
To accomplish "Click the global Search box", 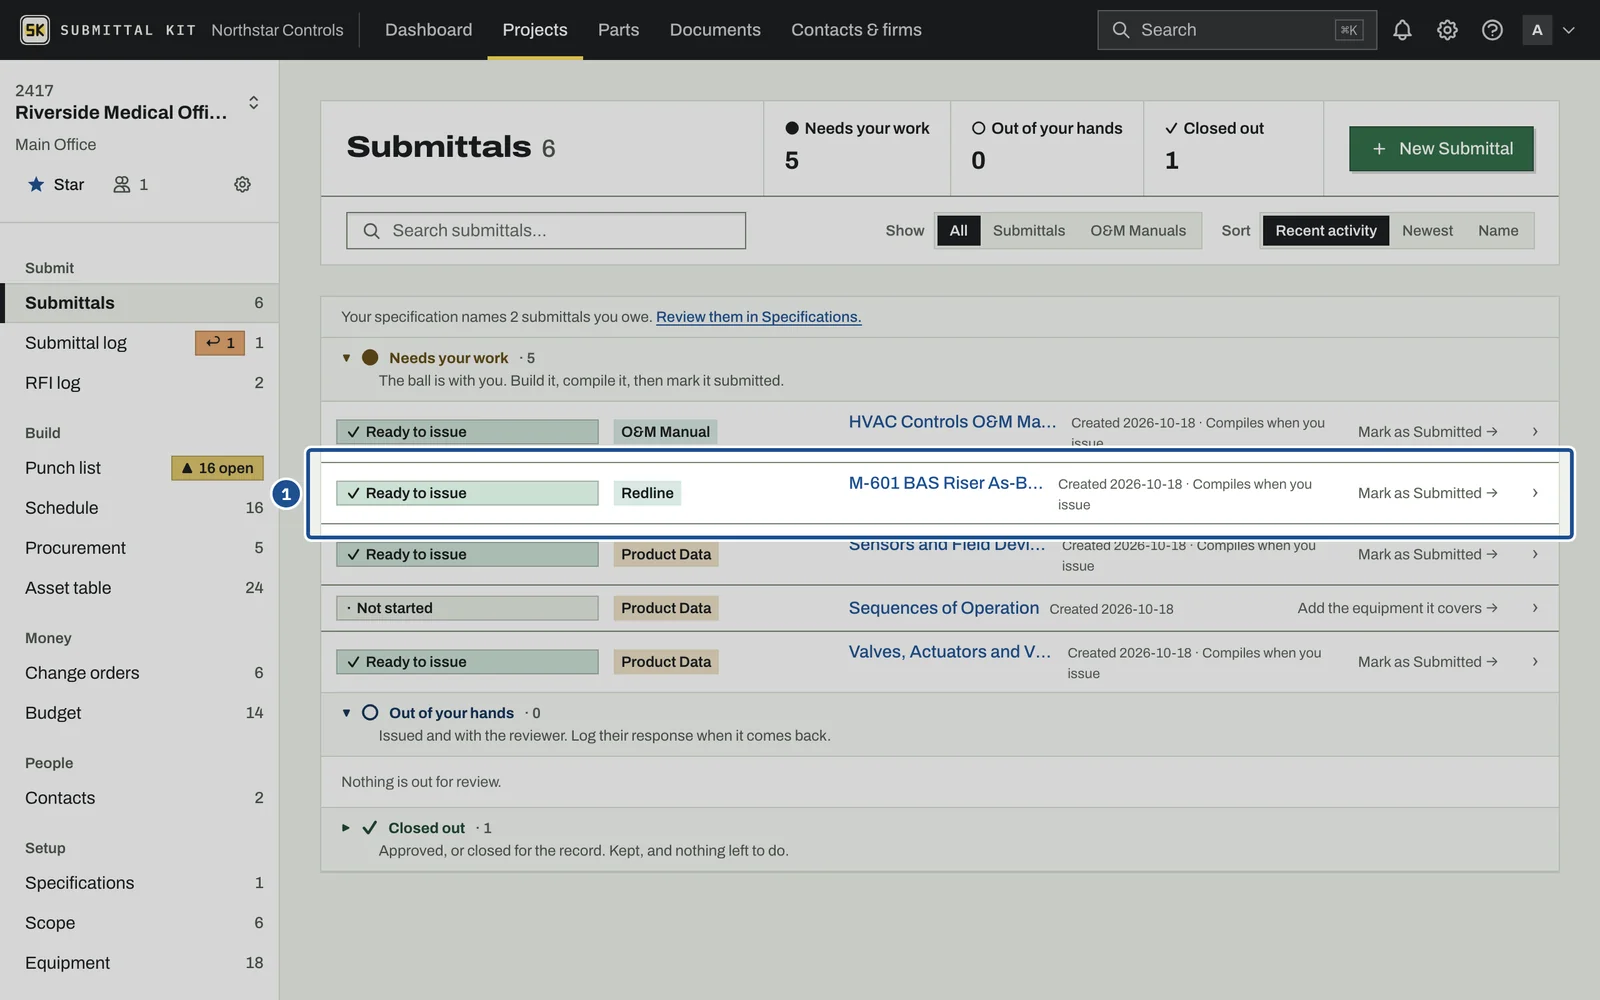I will click(x=1236, y=30).
